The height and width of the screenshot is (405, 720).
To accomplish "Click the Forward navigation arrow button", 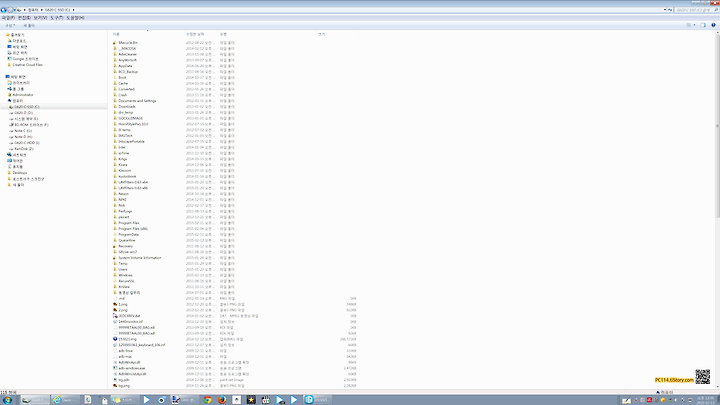I will click(x=10, y=10).
